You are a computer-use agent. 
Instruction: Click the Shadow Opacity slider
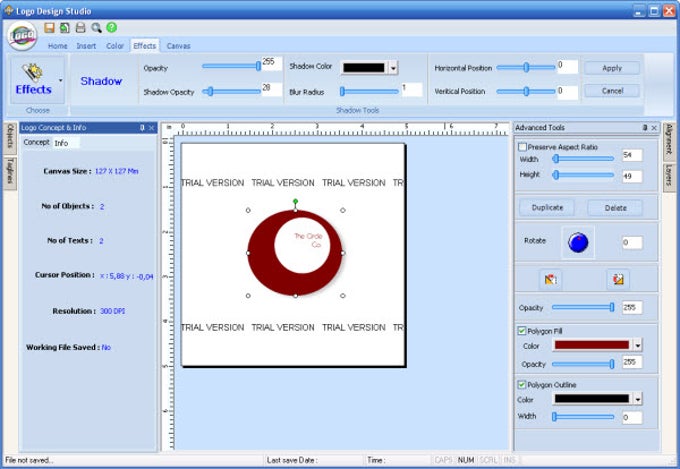click(x=231, y=91)
